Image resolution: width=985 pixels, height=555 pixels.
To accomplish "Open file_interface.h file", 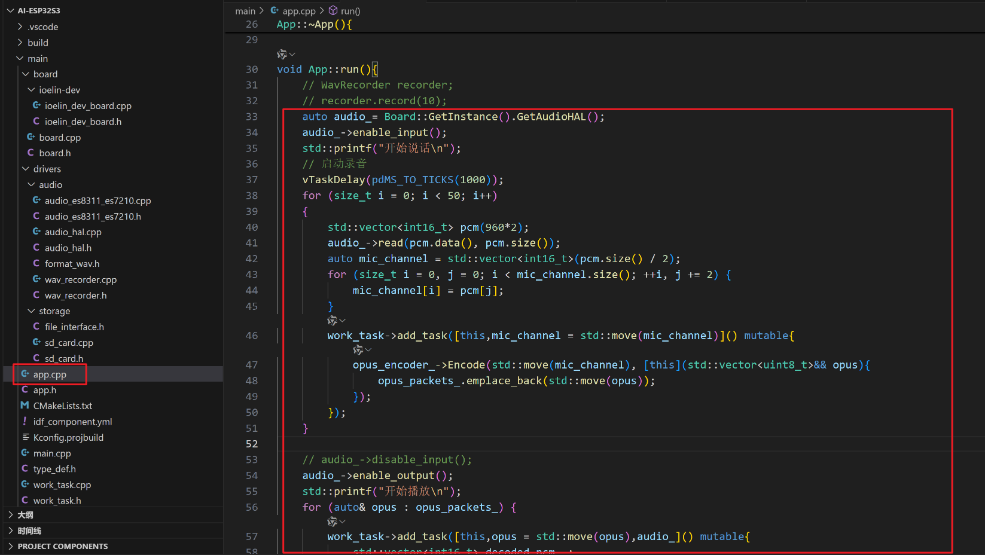I will 74,327.
